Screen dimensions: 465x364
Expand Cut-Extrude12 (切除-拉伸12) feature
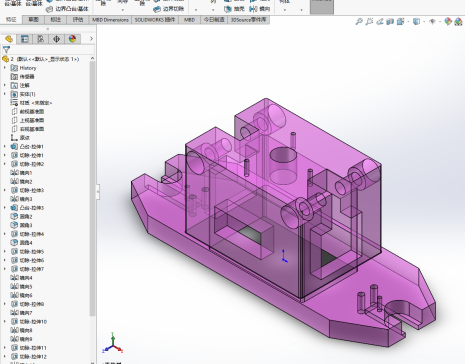click(5, 357)
